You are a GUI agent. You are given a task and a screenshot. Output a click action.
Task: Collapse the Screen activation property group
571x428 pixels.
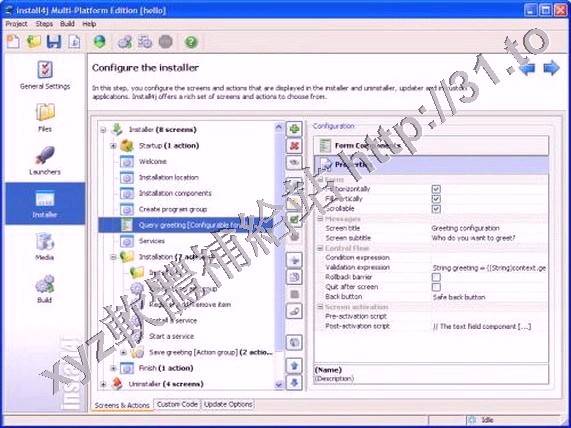tap(320, 307)
